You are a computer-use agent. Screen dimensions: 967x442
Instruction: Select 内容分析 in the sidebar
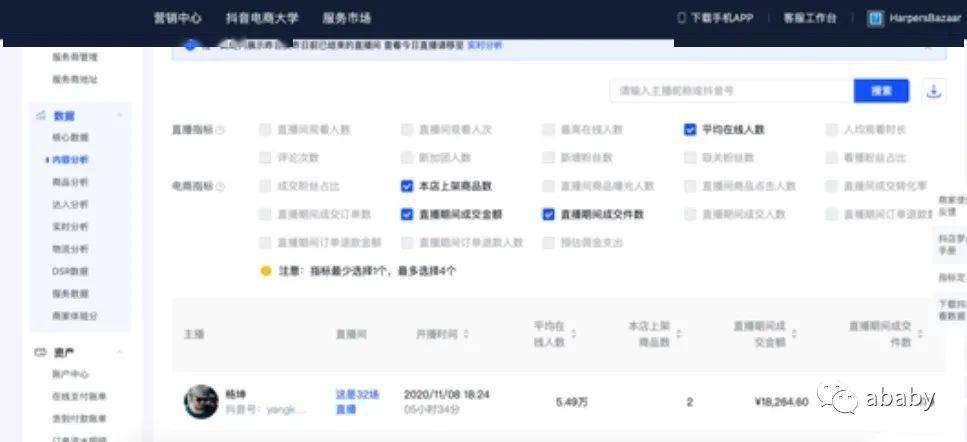pos(70,160)
